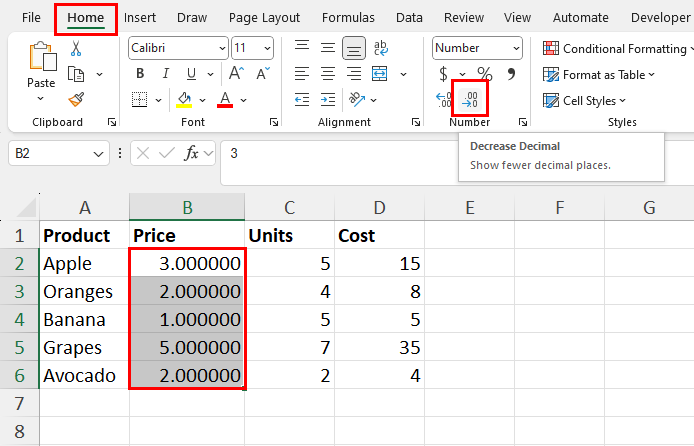Open Name Box dropdown showing B2
The image size is (694, 446).
pos(98,154)
